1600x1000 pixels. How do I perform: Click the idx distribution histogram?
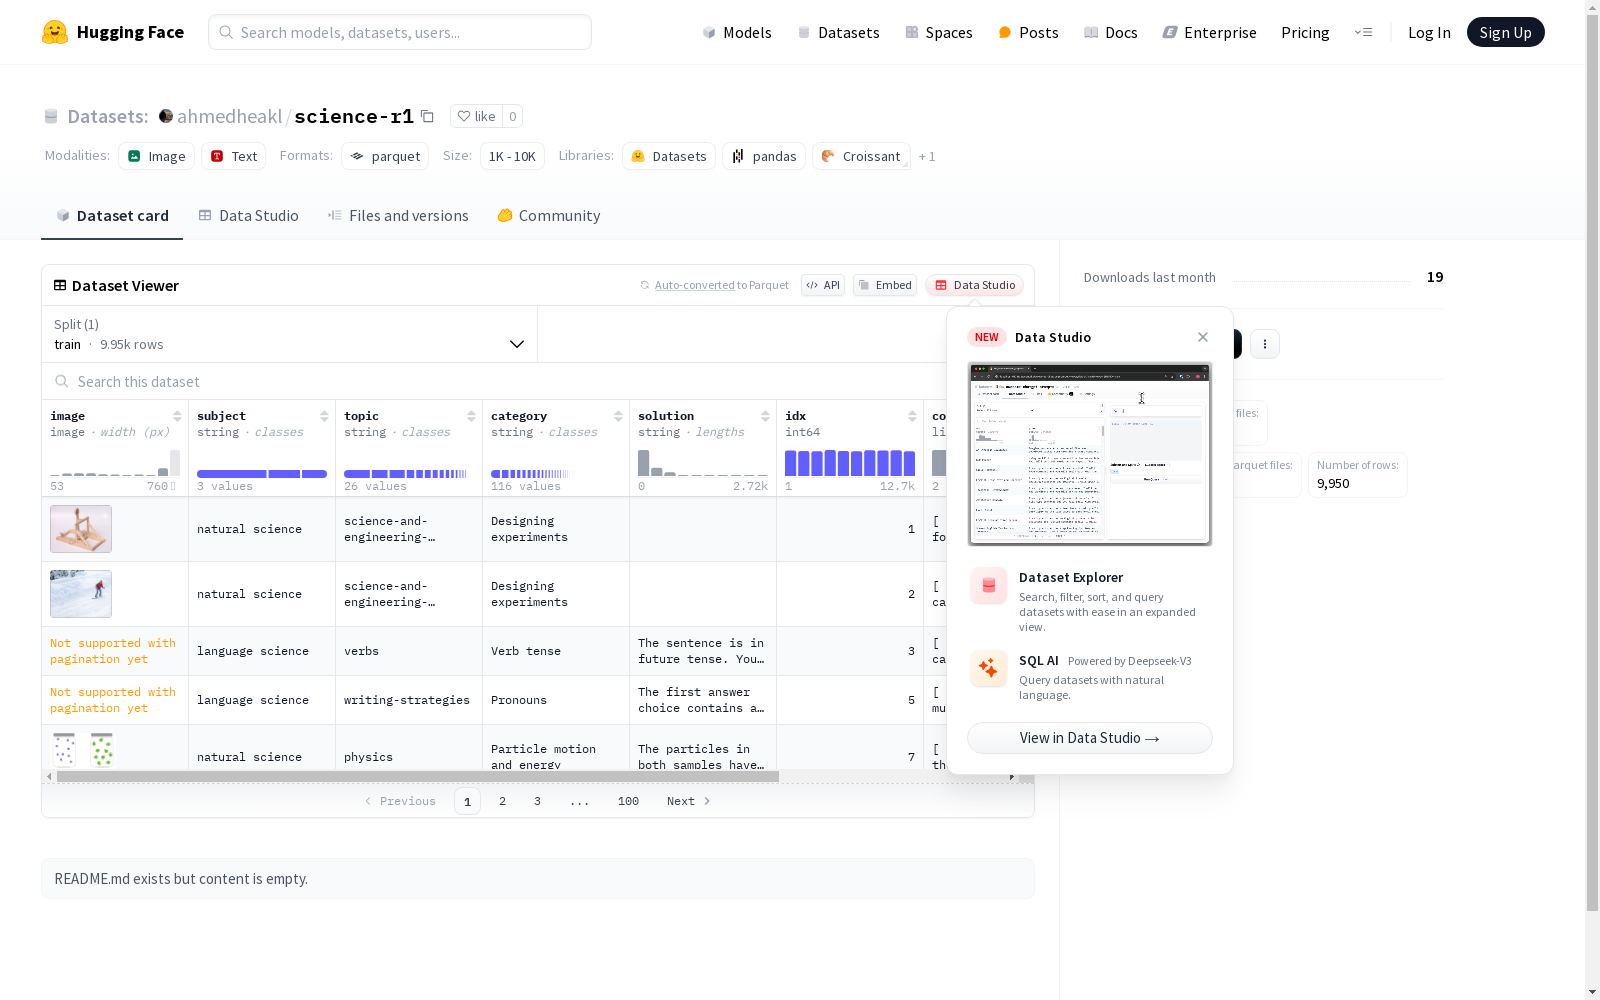click(850, 463)
